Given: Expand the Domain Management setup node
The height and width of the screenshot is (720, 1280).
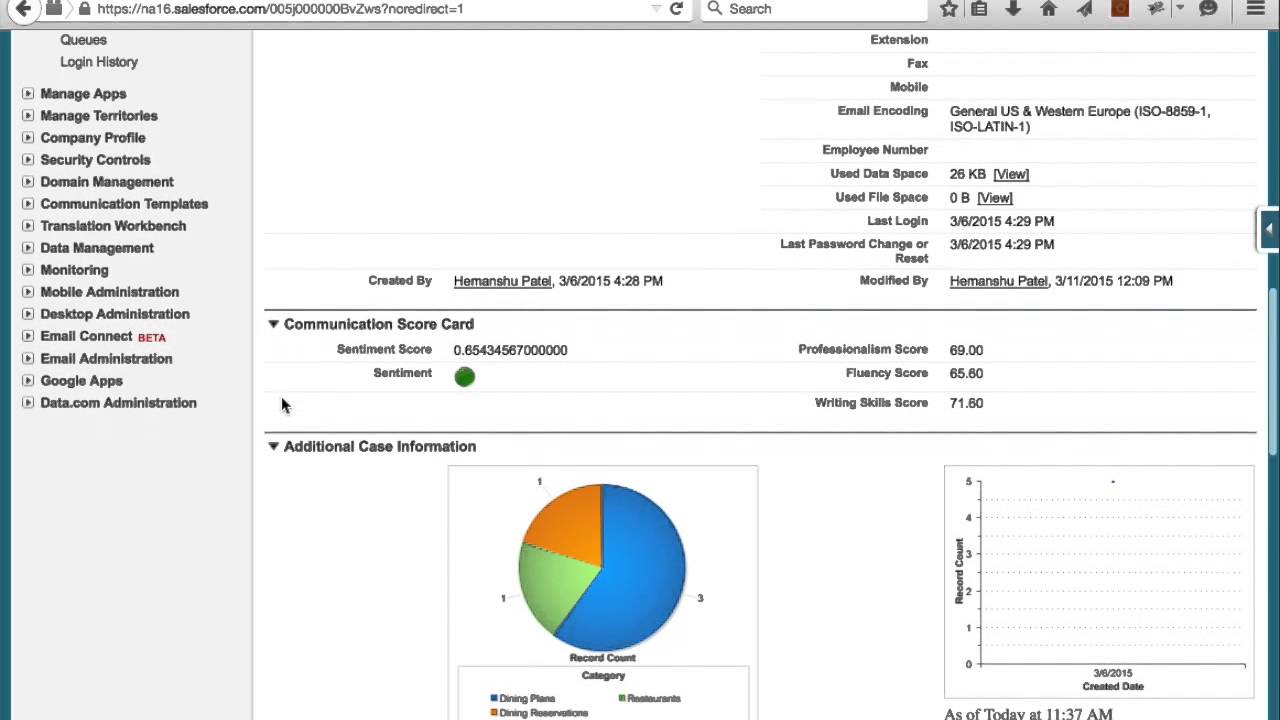Looking at the screenshot, I should [28, 182].
